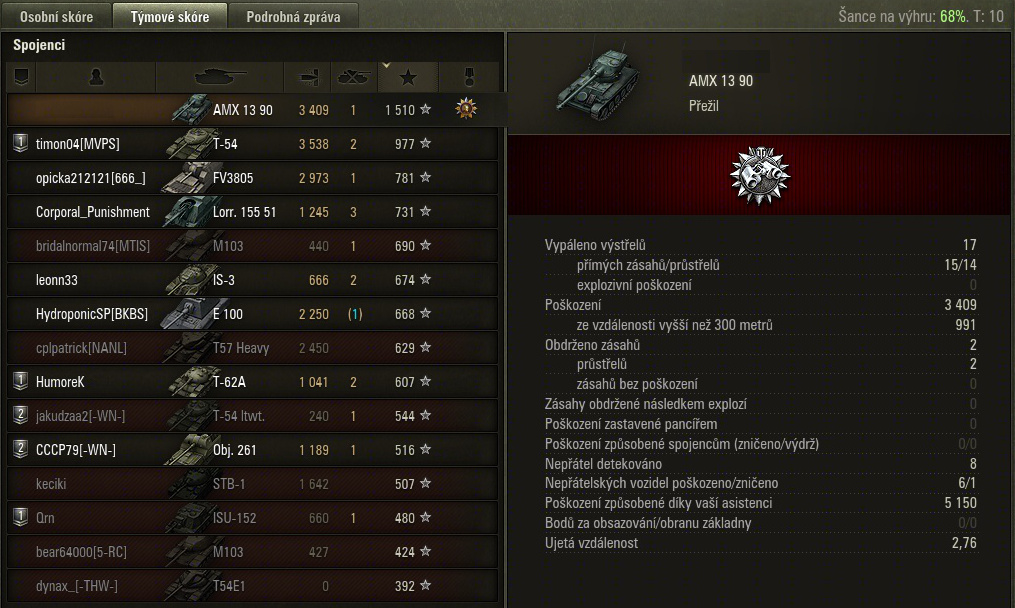Image resolution: width=1015 pixels, height=608 pixels.
Task: Switch to the Týmové skóre tab
Action: tap(170, 16)
